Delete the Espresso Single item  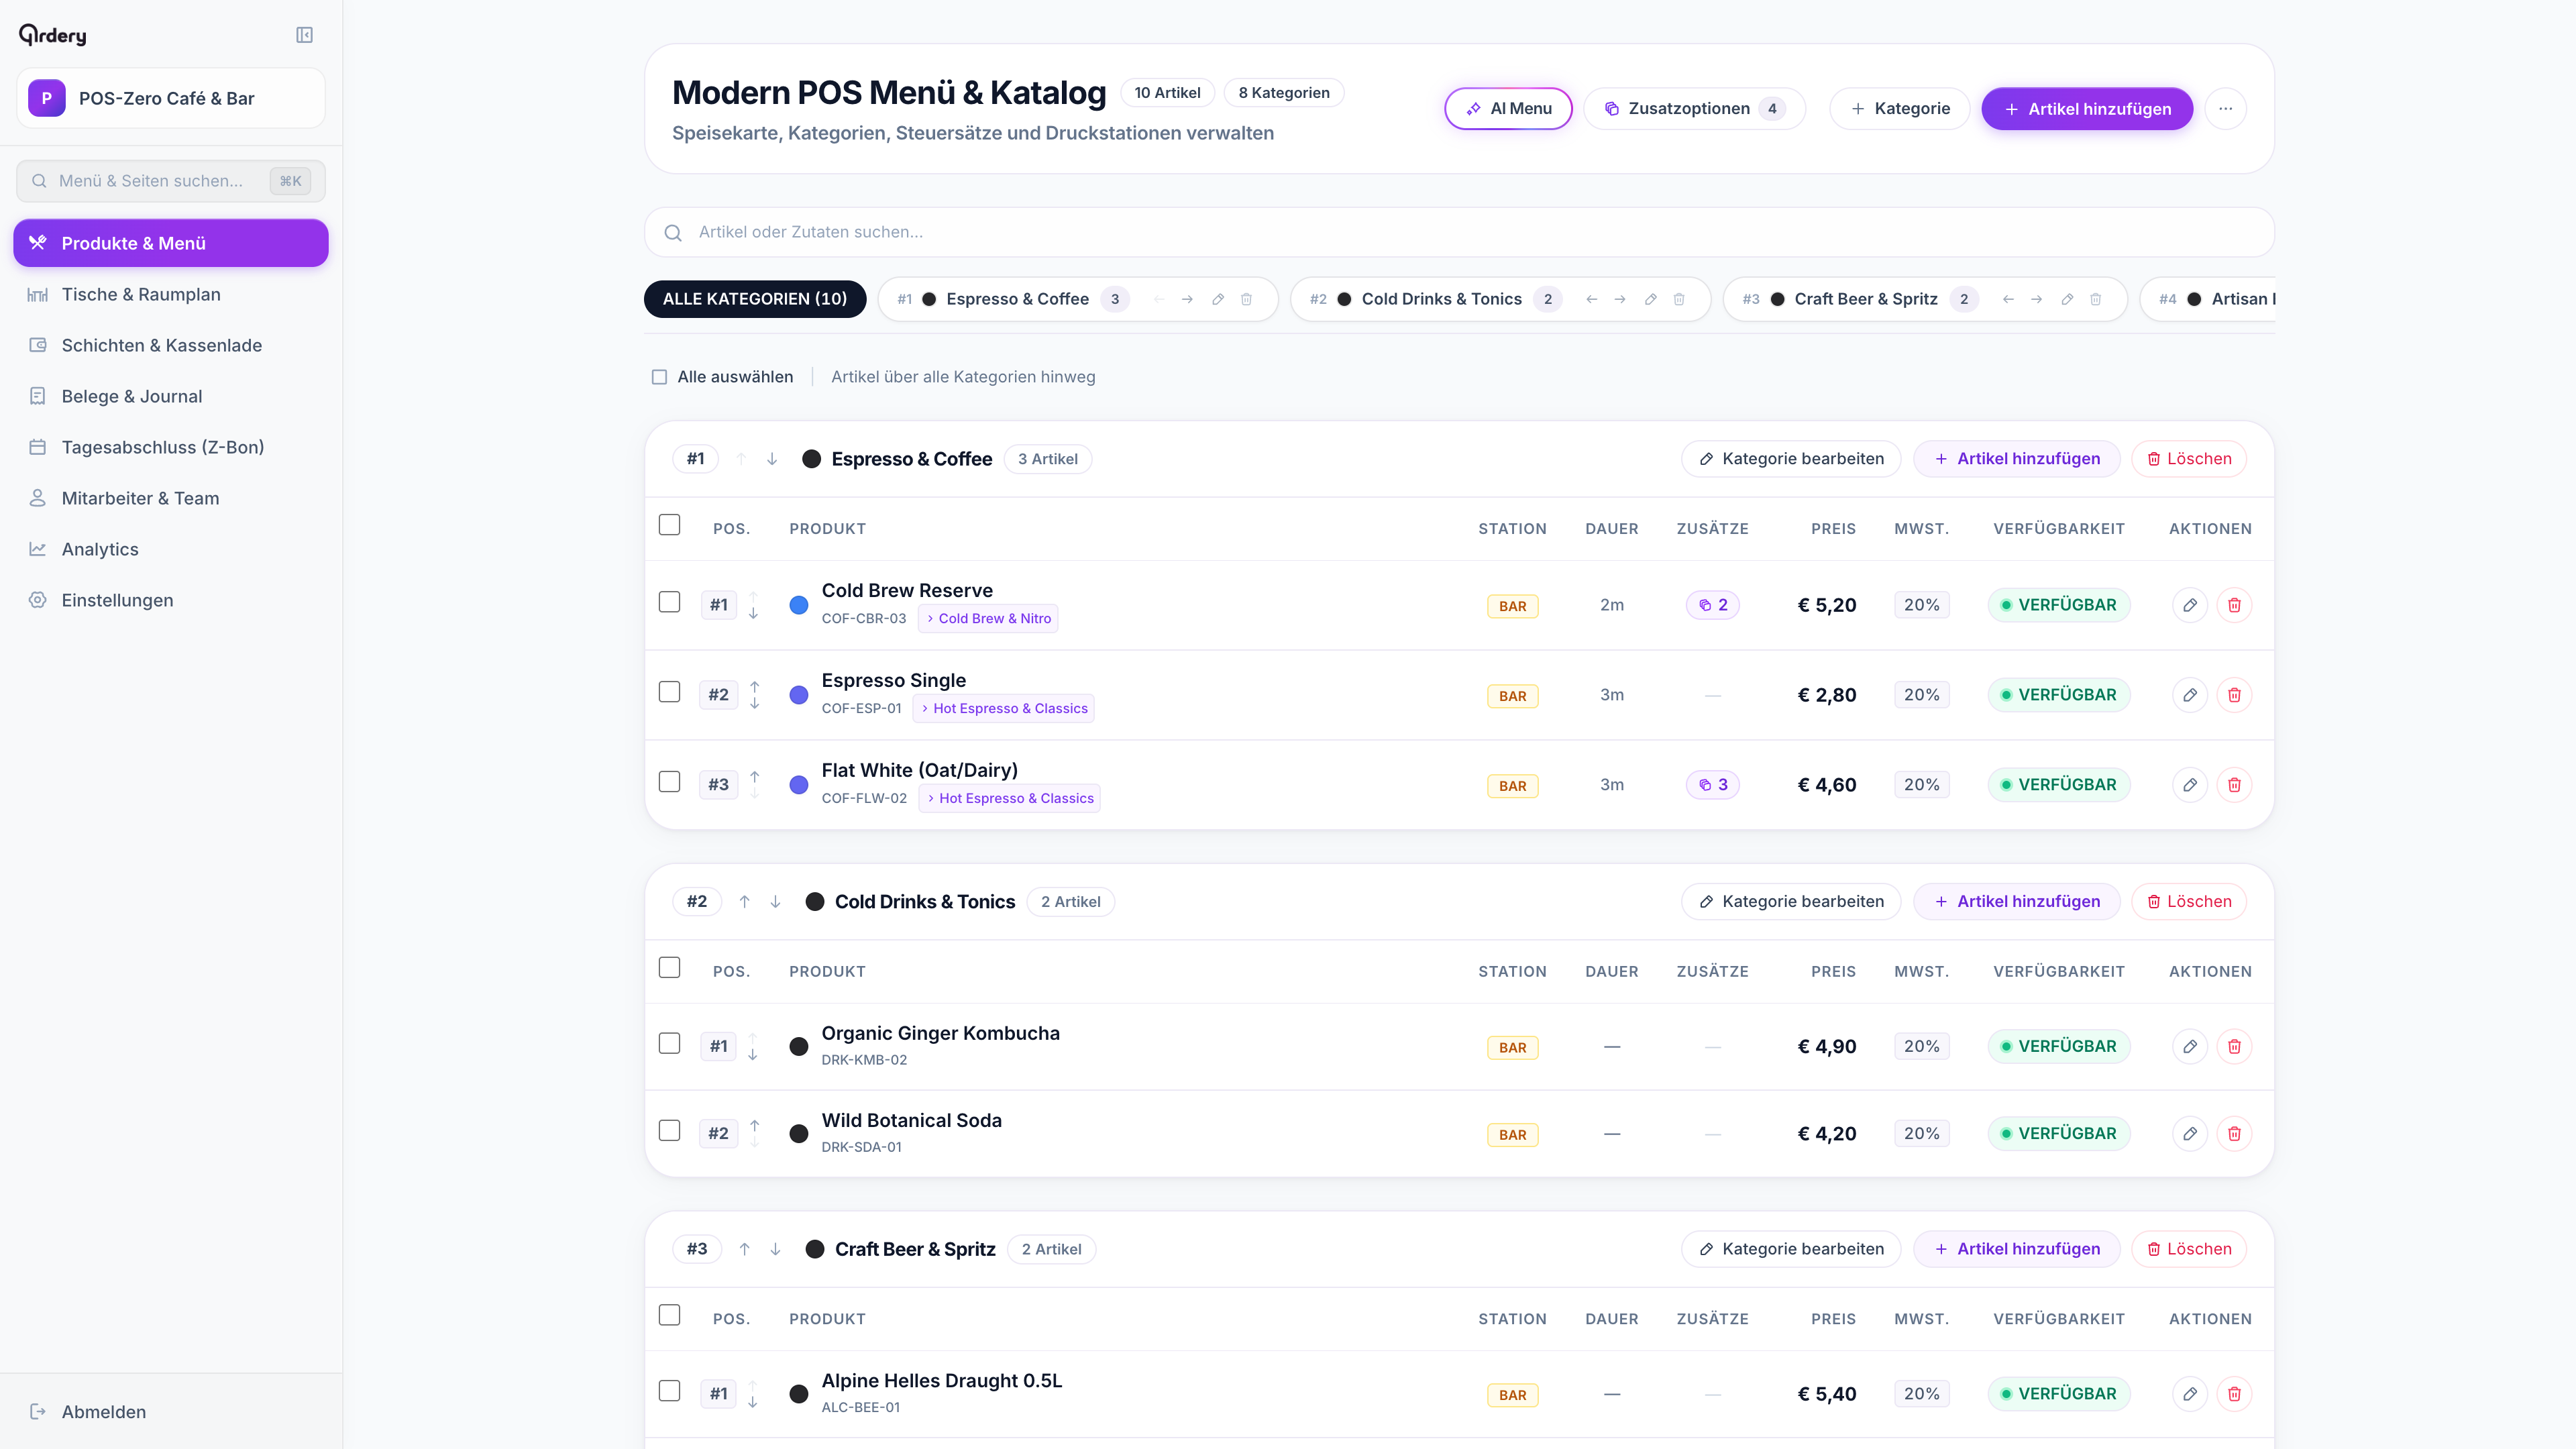2234,695
